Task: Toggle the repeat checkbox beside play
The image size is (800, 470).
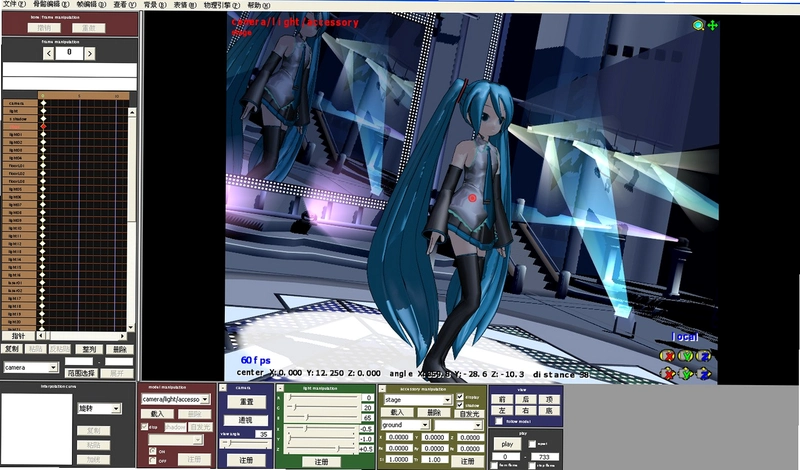Action: pos(532,444)
